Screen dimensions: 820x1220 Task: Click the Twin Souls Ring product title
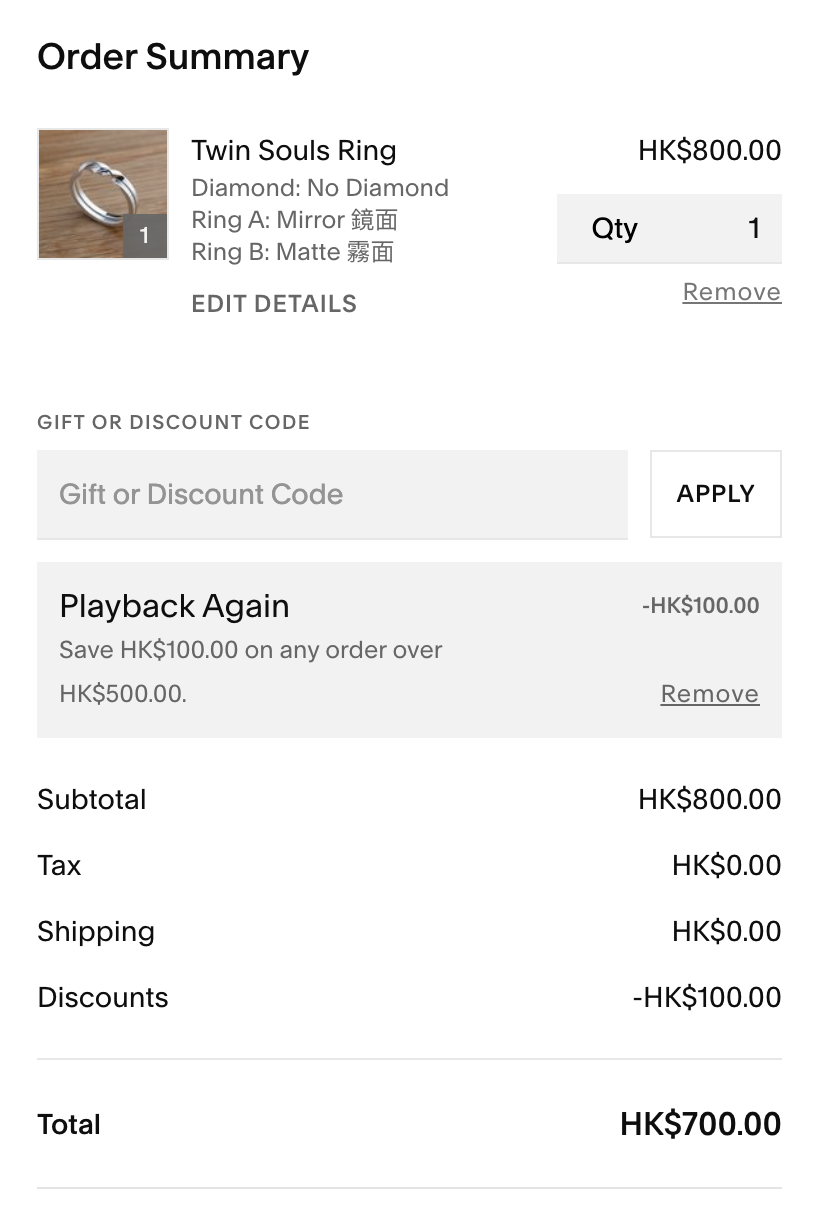click(x=294, y=151)
